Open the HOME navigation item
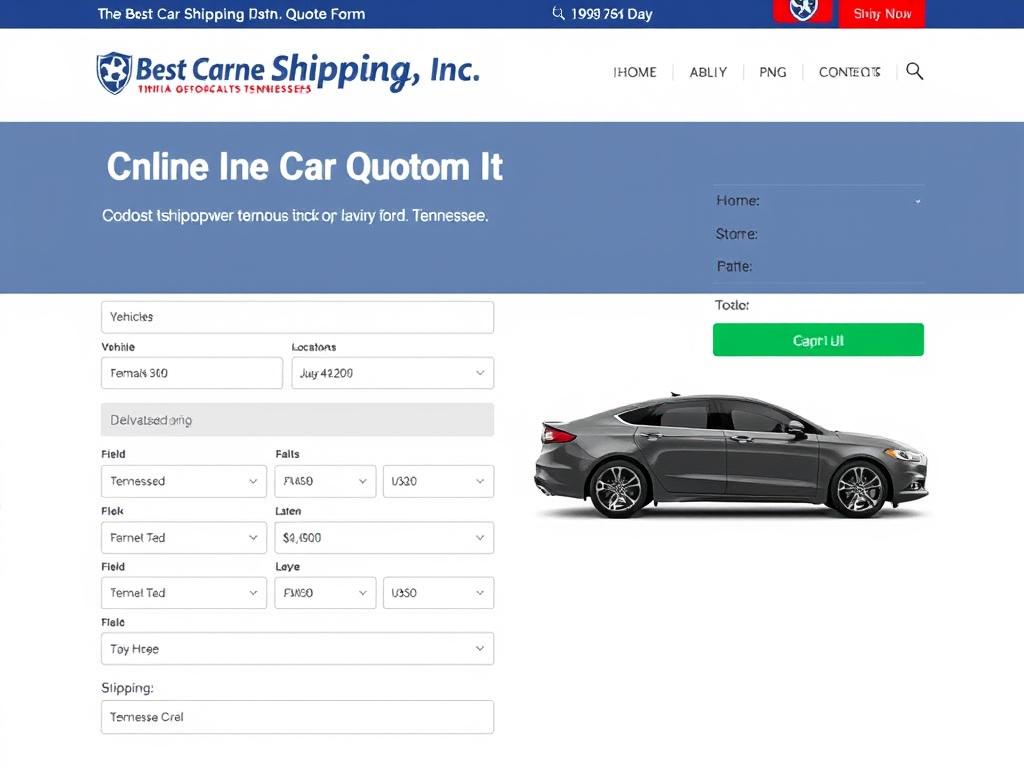 (x=634, y=72)
